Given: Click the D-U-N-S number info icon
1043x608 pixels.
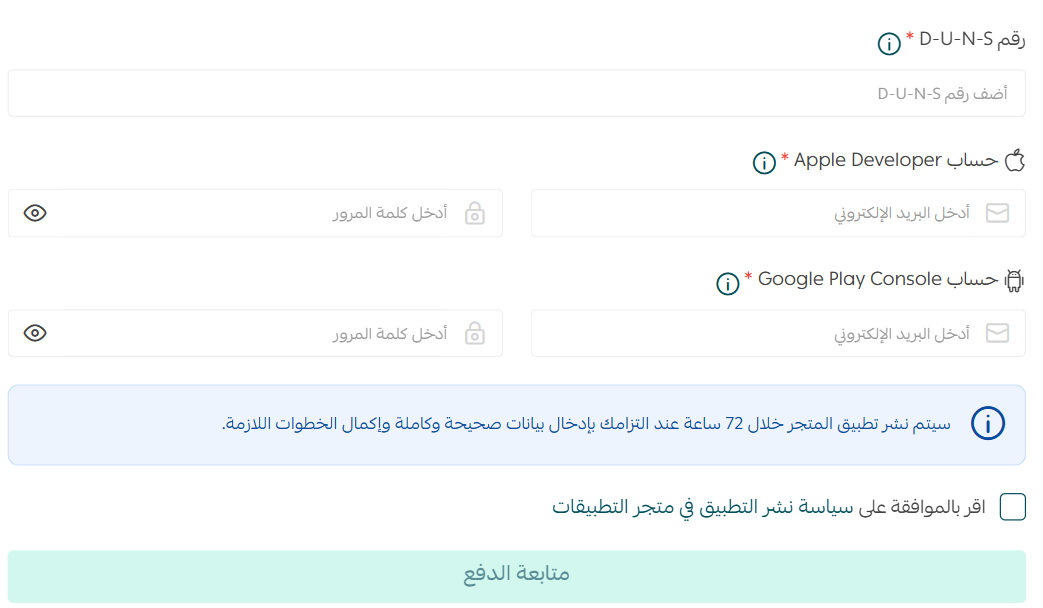Looking at the screenshot, I should click(889, 44).
